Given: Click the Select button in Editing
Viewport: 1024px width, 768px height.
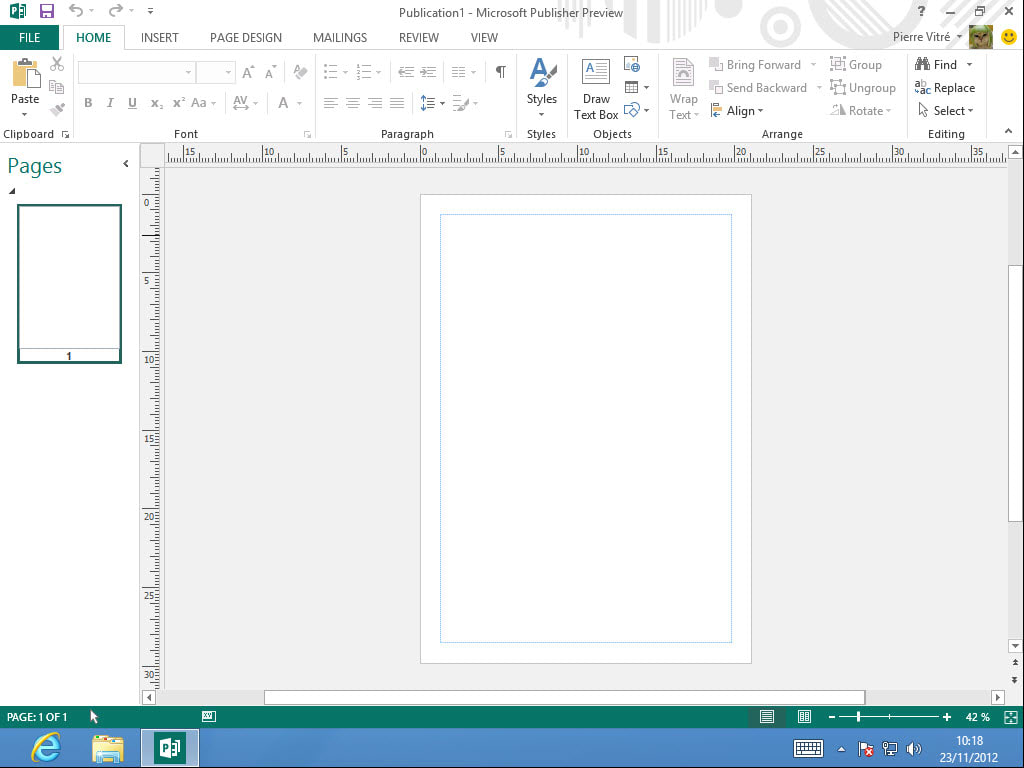Looking at the screenshot, I should [946, 110].
